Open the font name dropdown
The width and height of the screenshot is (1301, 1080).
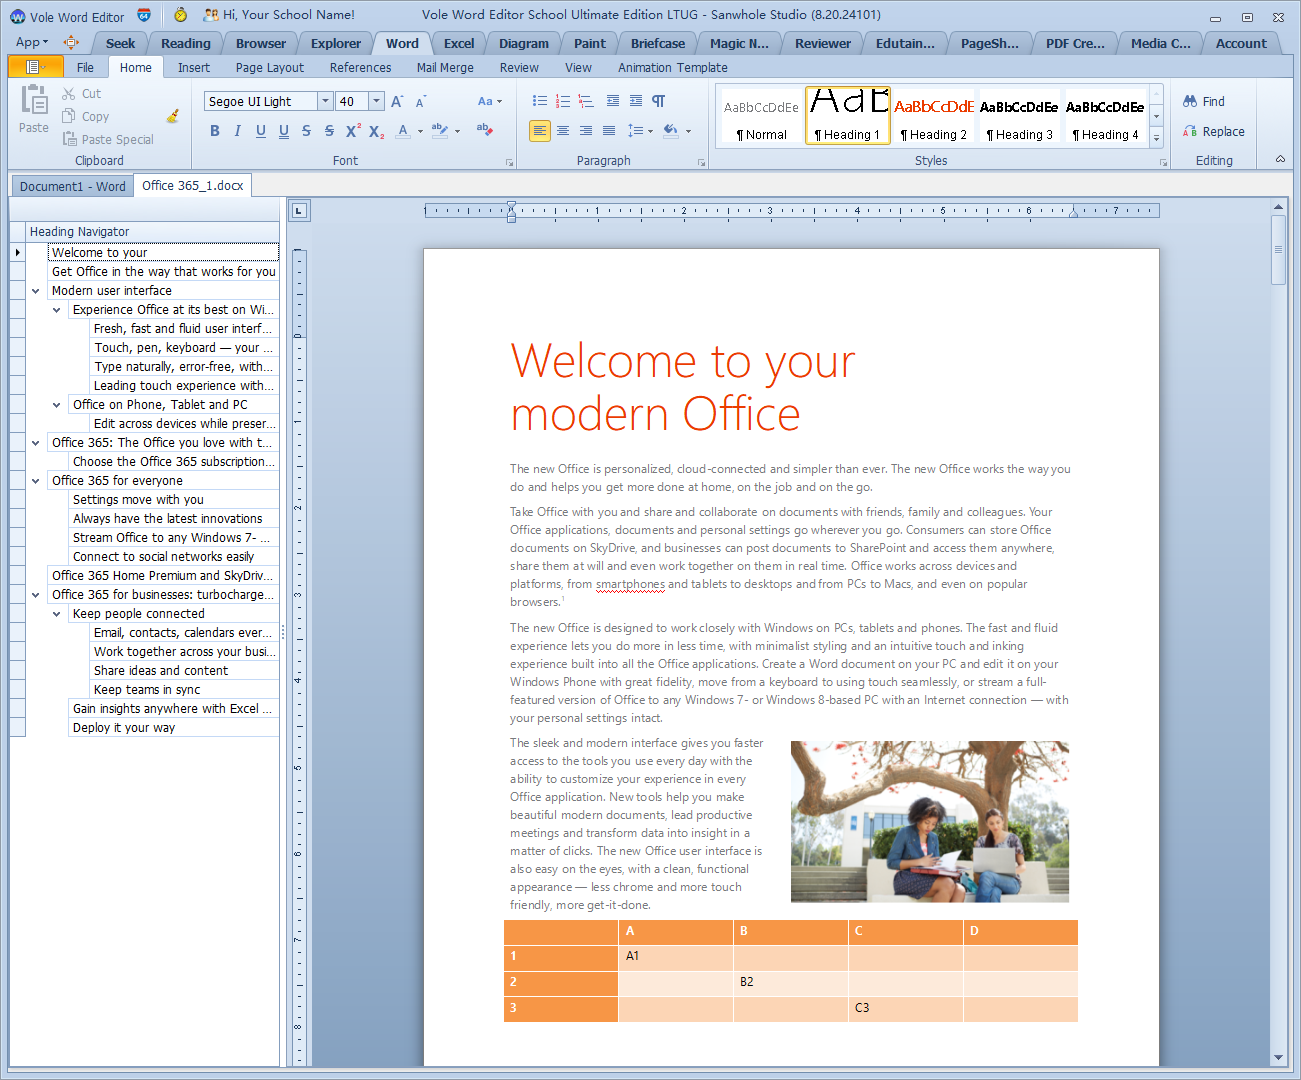coord(325,101)
